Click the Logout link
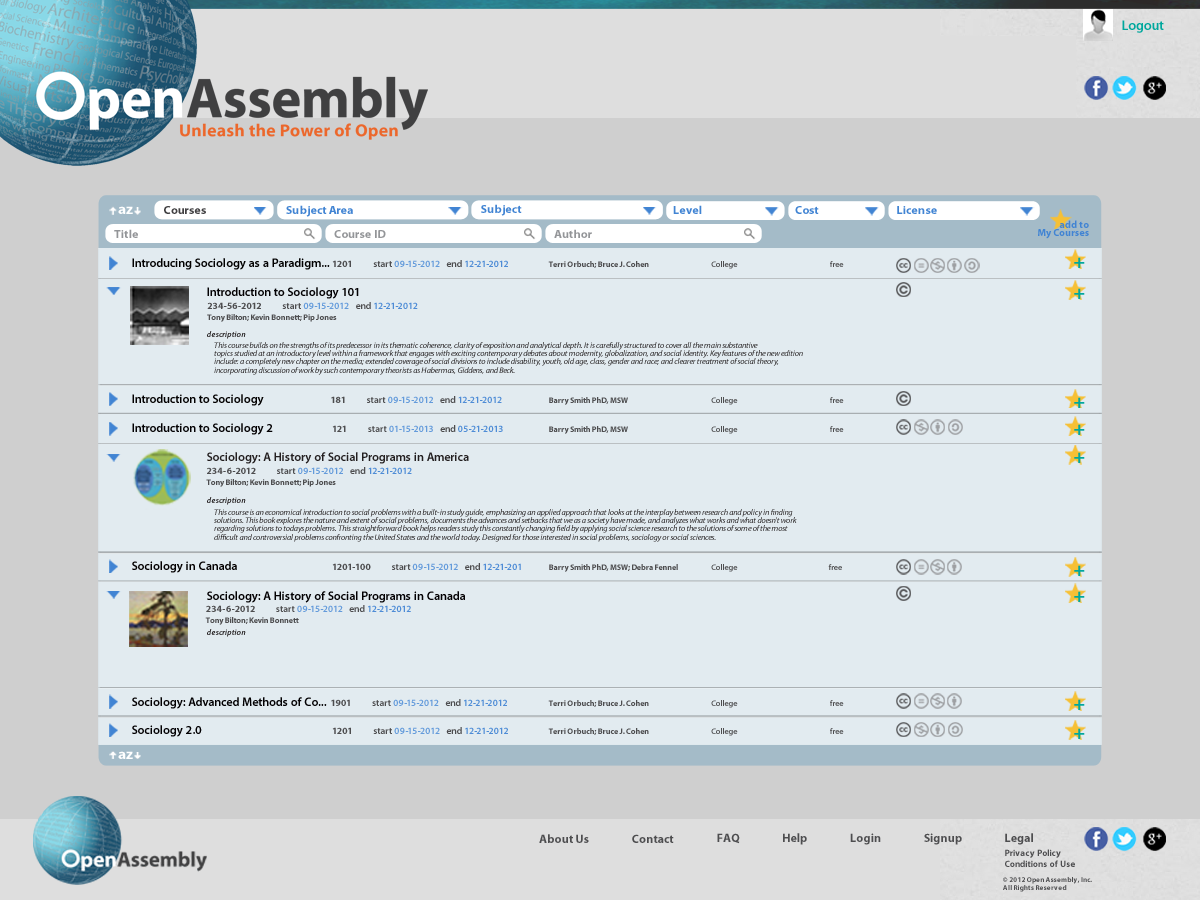The image size is (1200, 900). (1142, 25)
